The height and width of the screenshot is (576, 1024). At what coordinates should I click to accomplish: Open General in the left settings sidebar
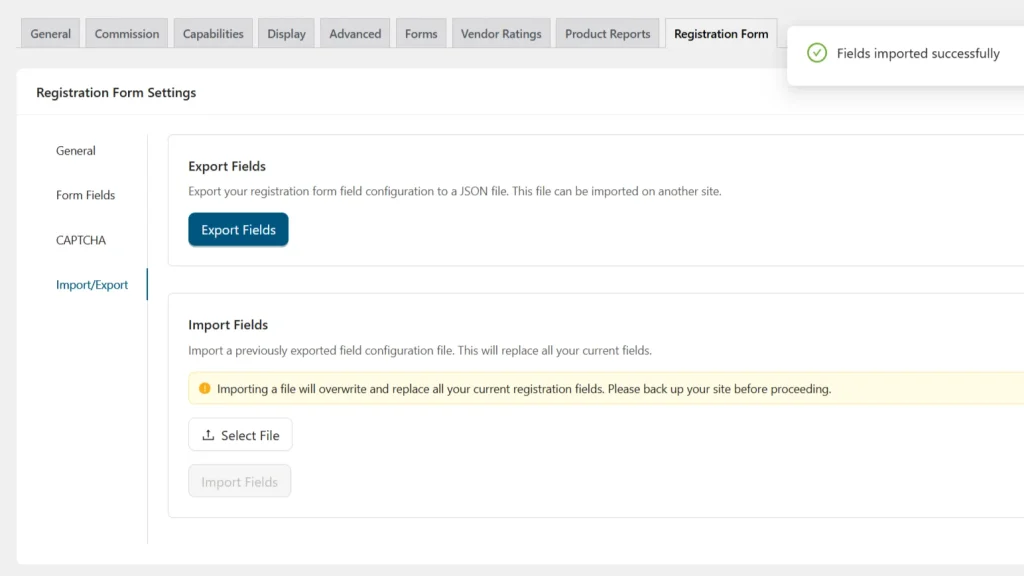(x=76, y=151)
